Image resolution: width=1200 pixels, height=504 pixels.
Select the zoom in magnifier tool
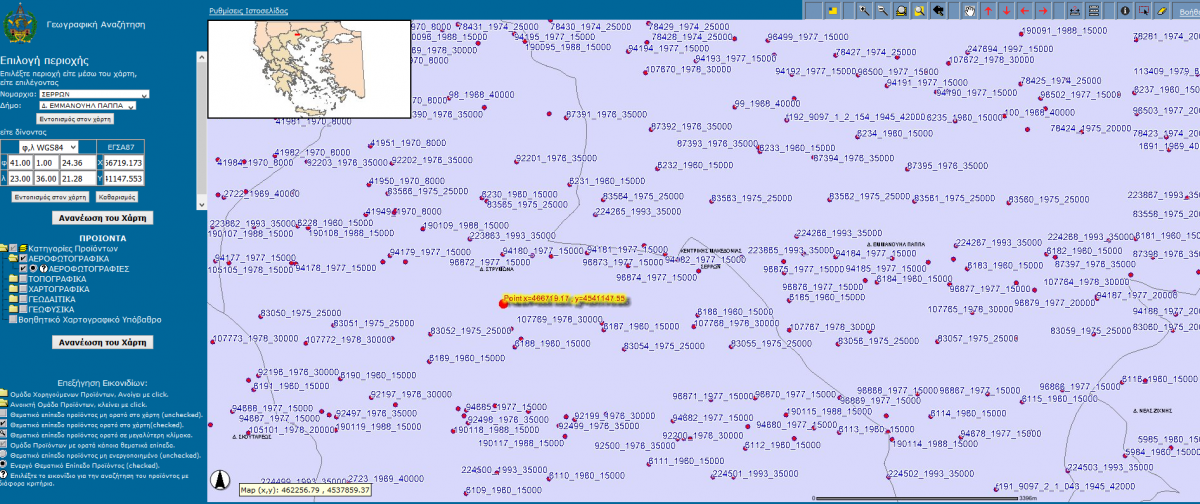[x=864, y=10]
